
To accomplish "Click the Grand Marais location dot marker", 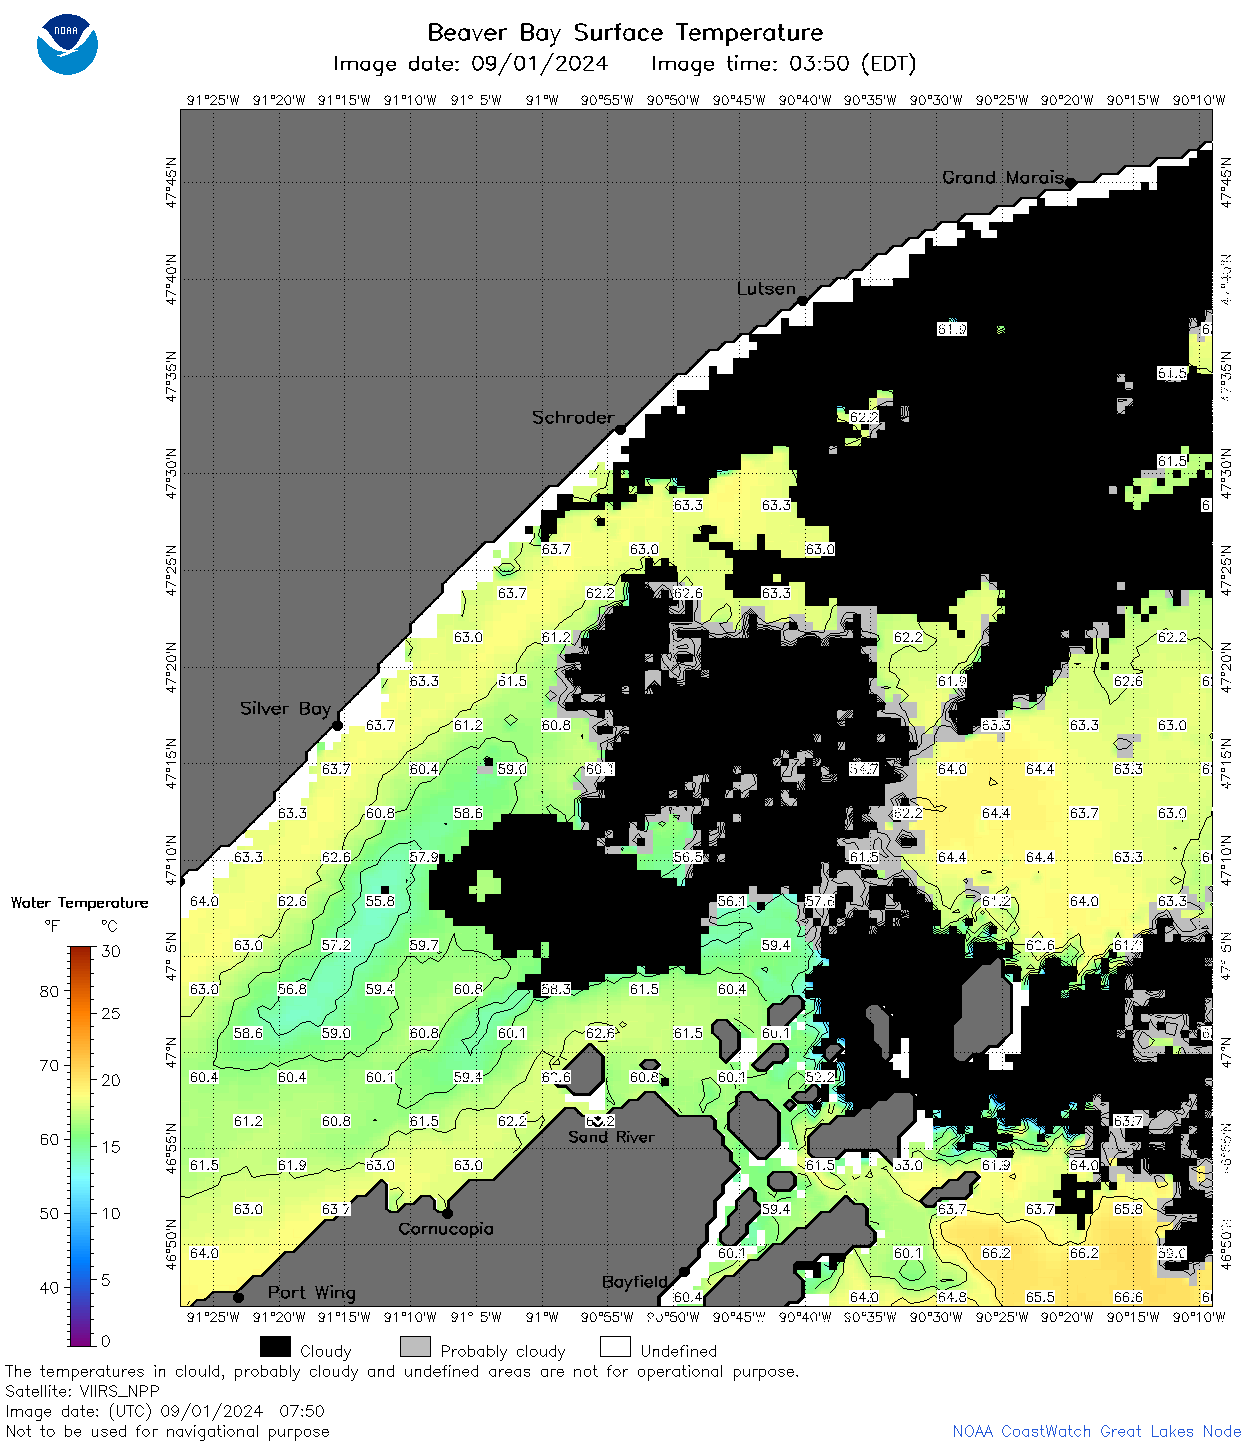I will point(1070,183).
